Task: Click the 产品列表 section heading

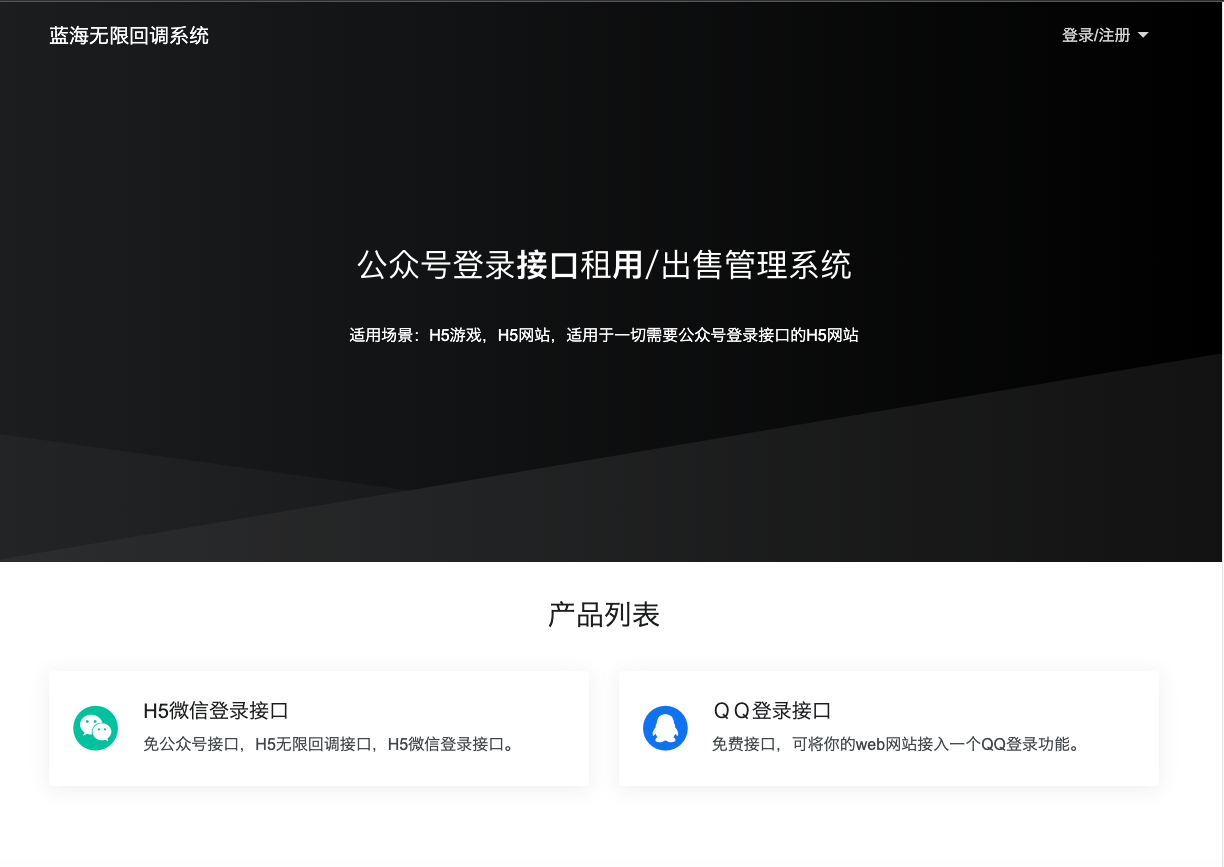Action: (x=603, y=614)
